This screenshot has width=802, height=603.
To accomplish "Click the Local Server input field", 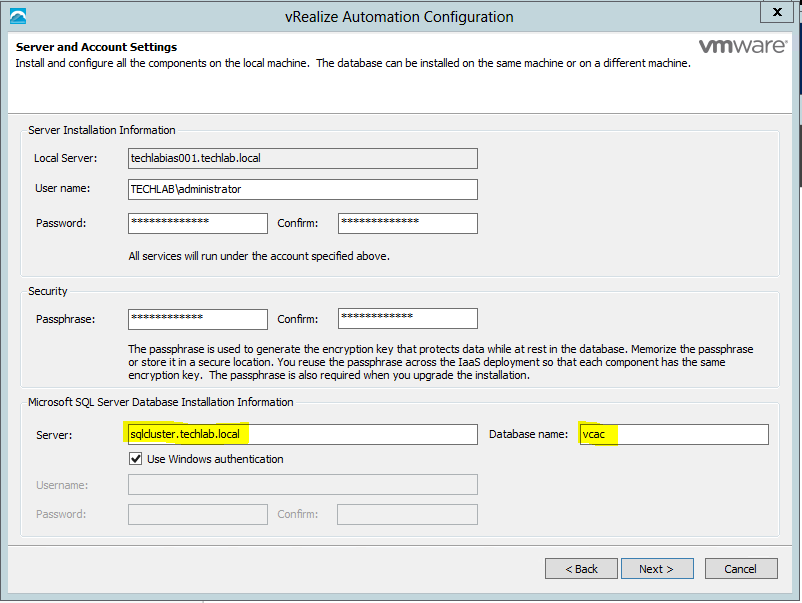I will pyautogui.click(x=303, y=159).
